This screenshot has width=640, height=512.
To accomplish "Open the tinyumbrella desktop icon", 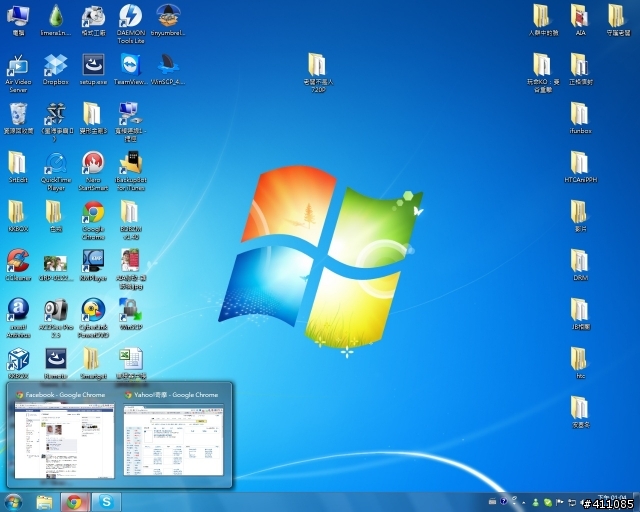I will coord(168,20).
